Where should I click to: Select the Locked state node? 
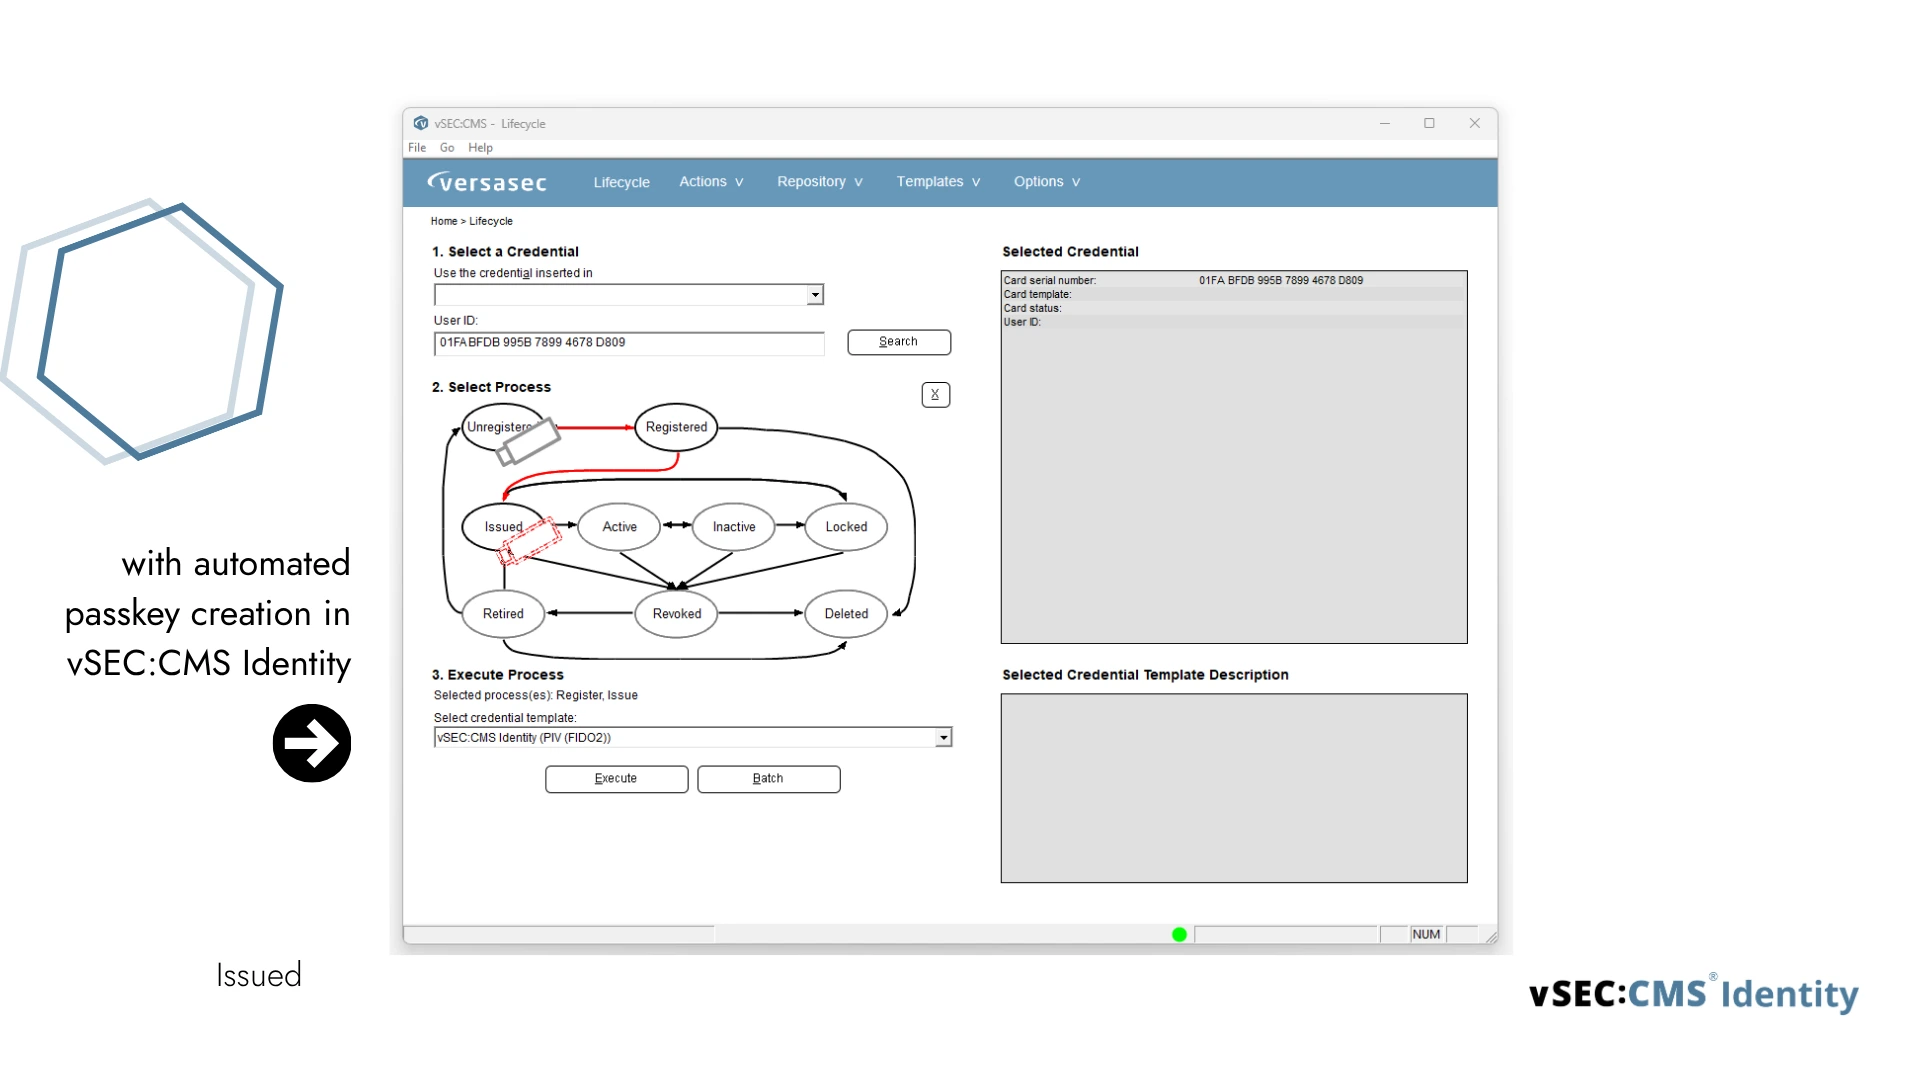point(846,527)
